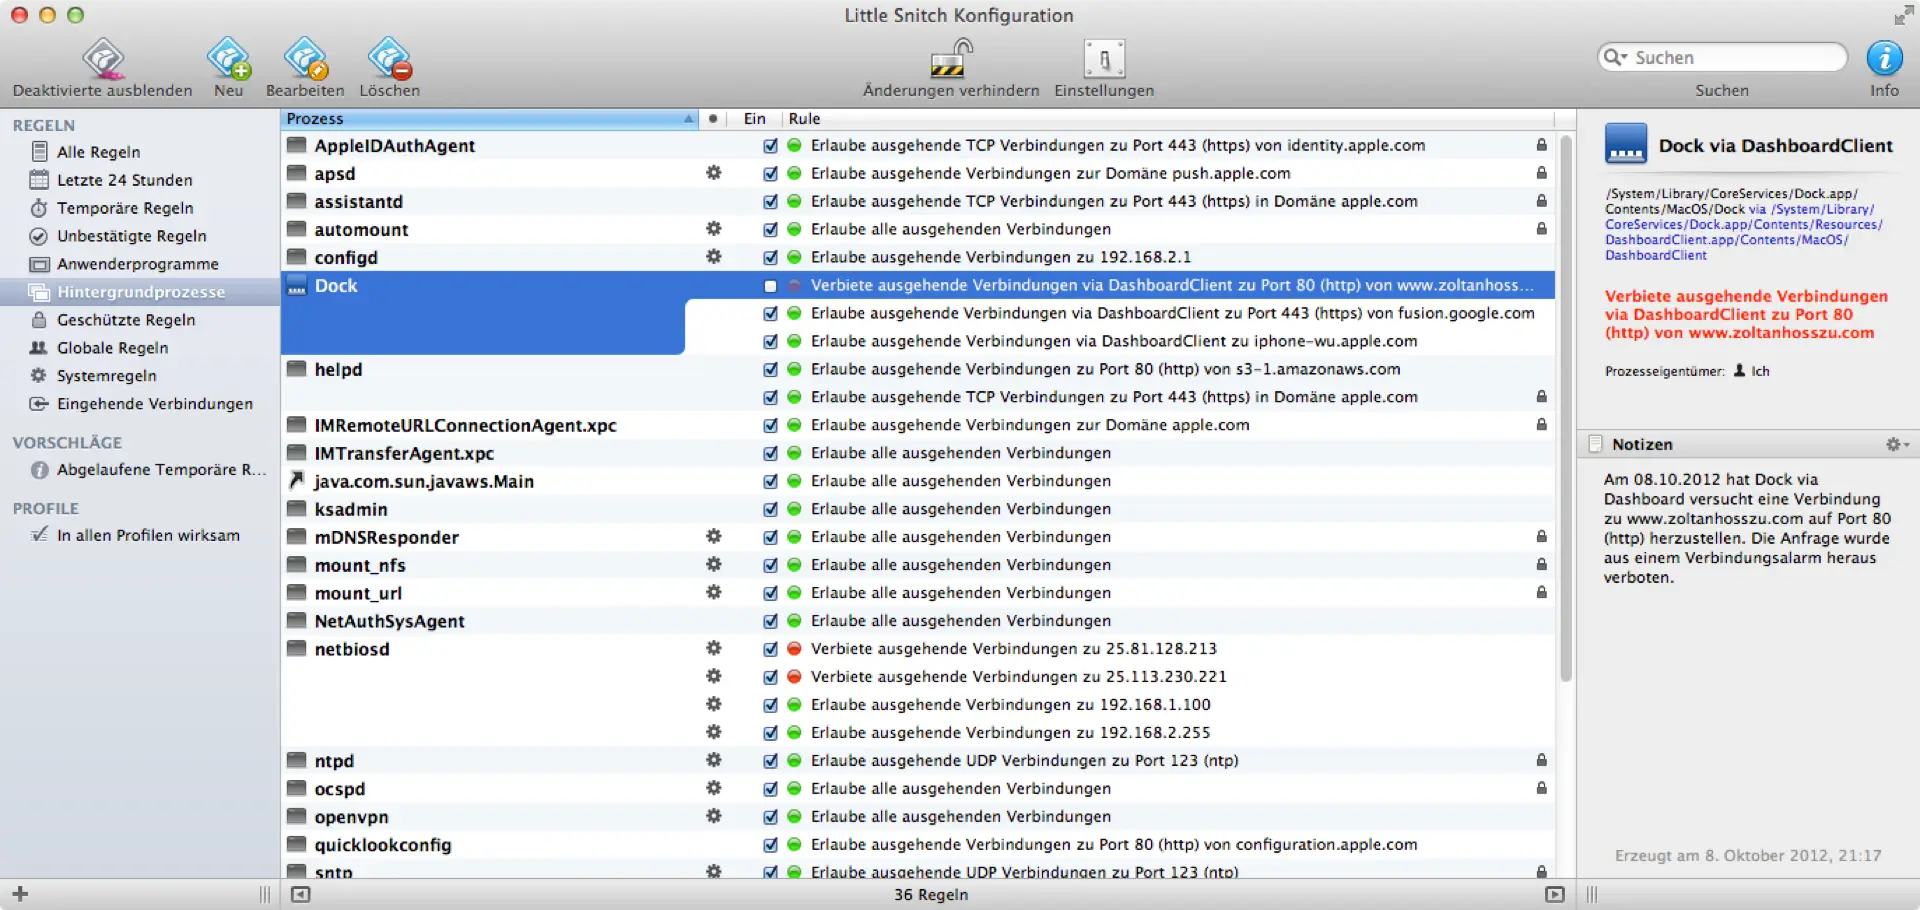Open the Notizen gear dropdown menu
Image resolution: width=1920 pixels, height=910 pixels.
tap(1896, 444)
